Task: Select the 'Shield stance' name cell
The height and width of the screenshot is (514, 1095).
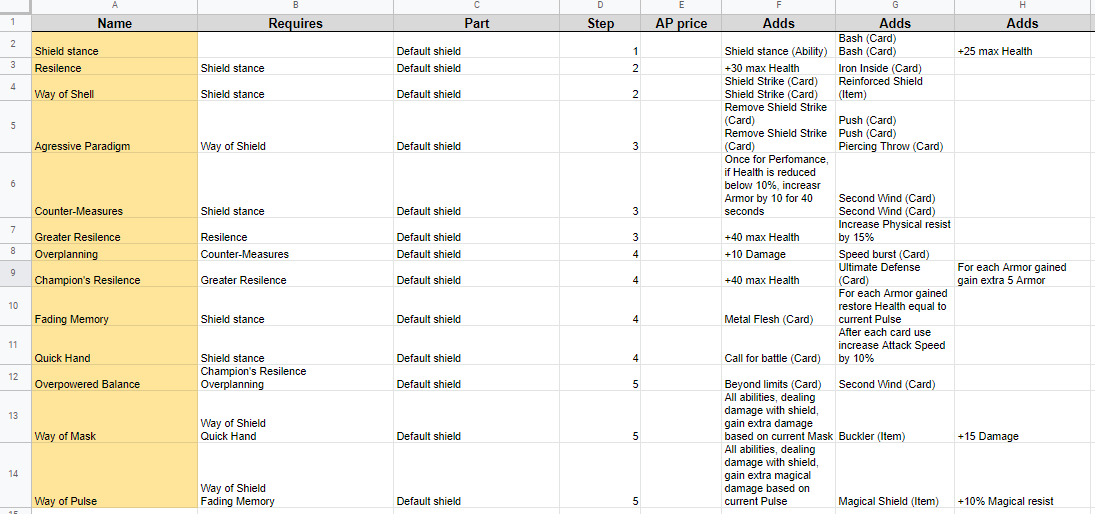Action: (115, 45)
